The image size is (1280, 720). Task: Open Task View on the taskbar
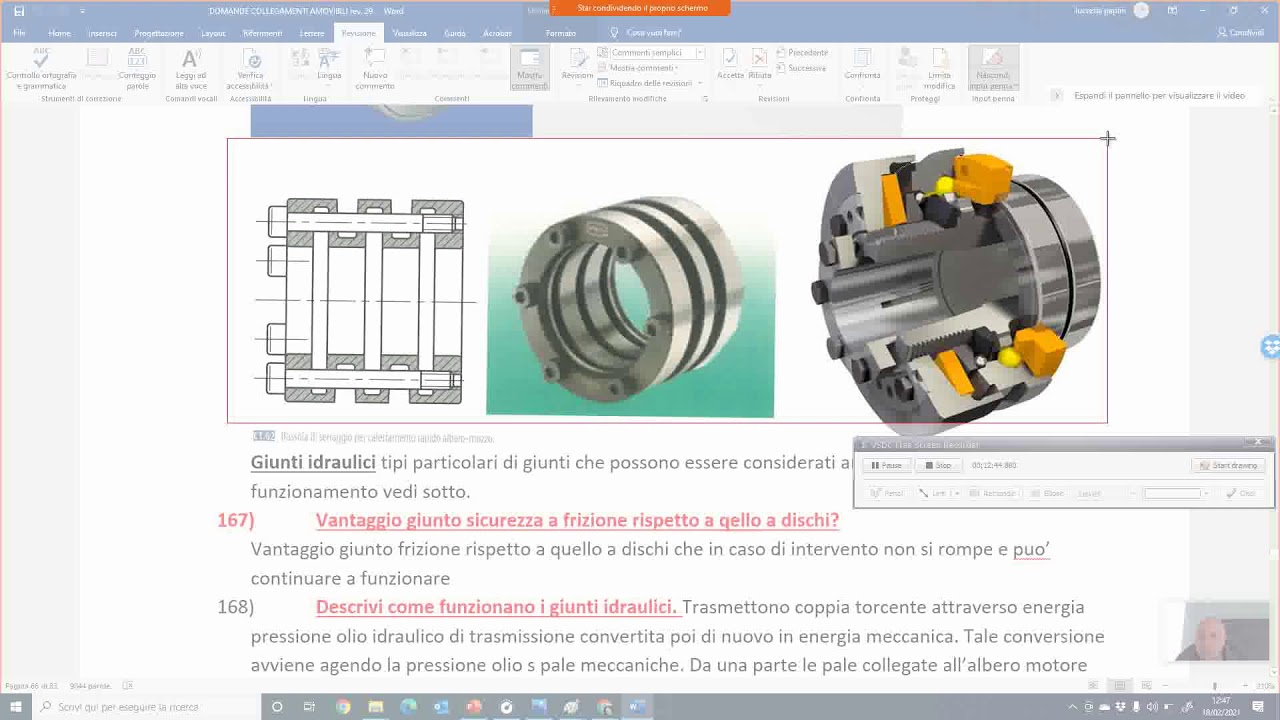[x=310, y=706]
